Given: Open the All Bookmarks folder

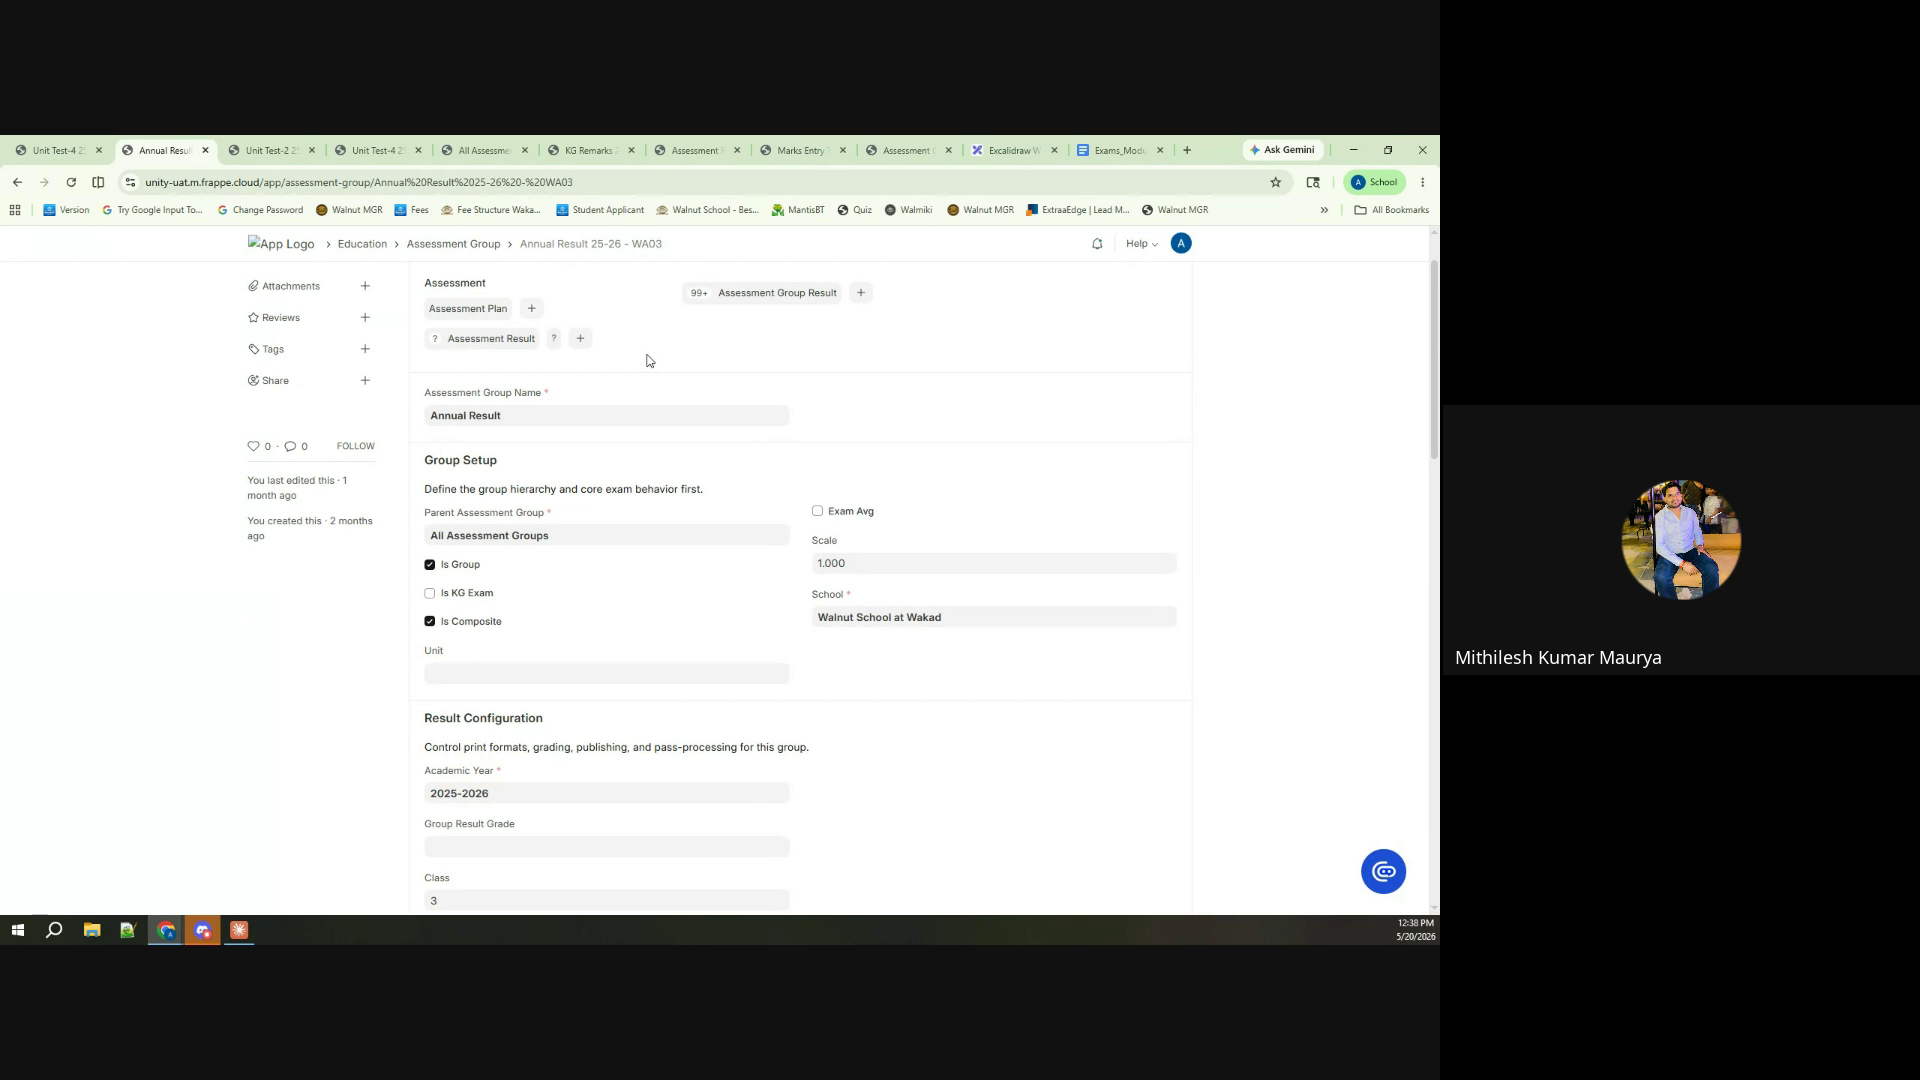Looking at the screenshot, I should pos(1391,210).
